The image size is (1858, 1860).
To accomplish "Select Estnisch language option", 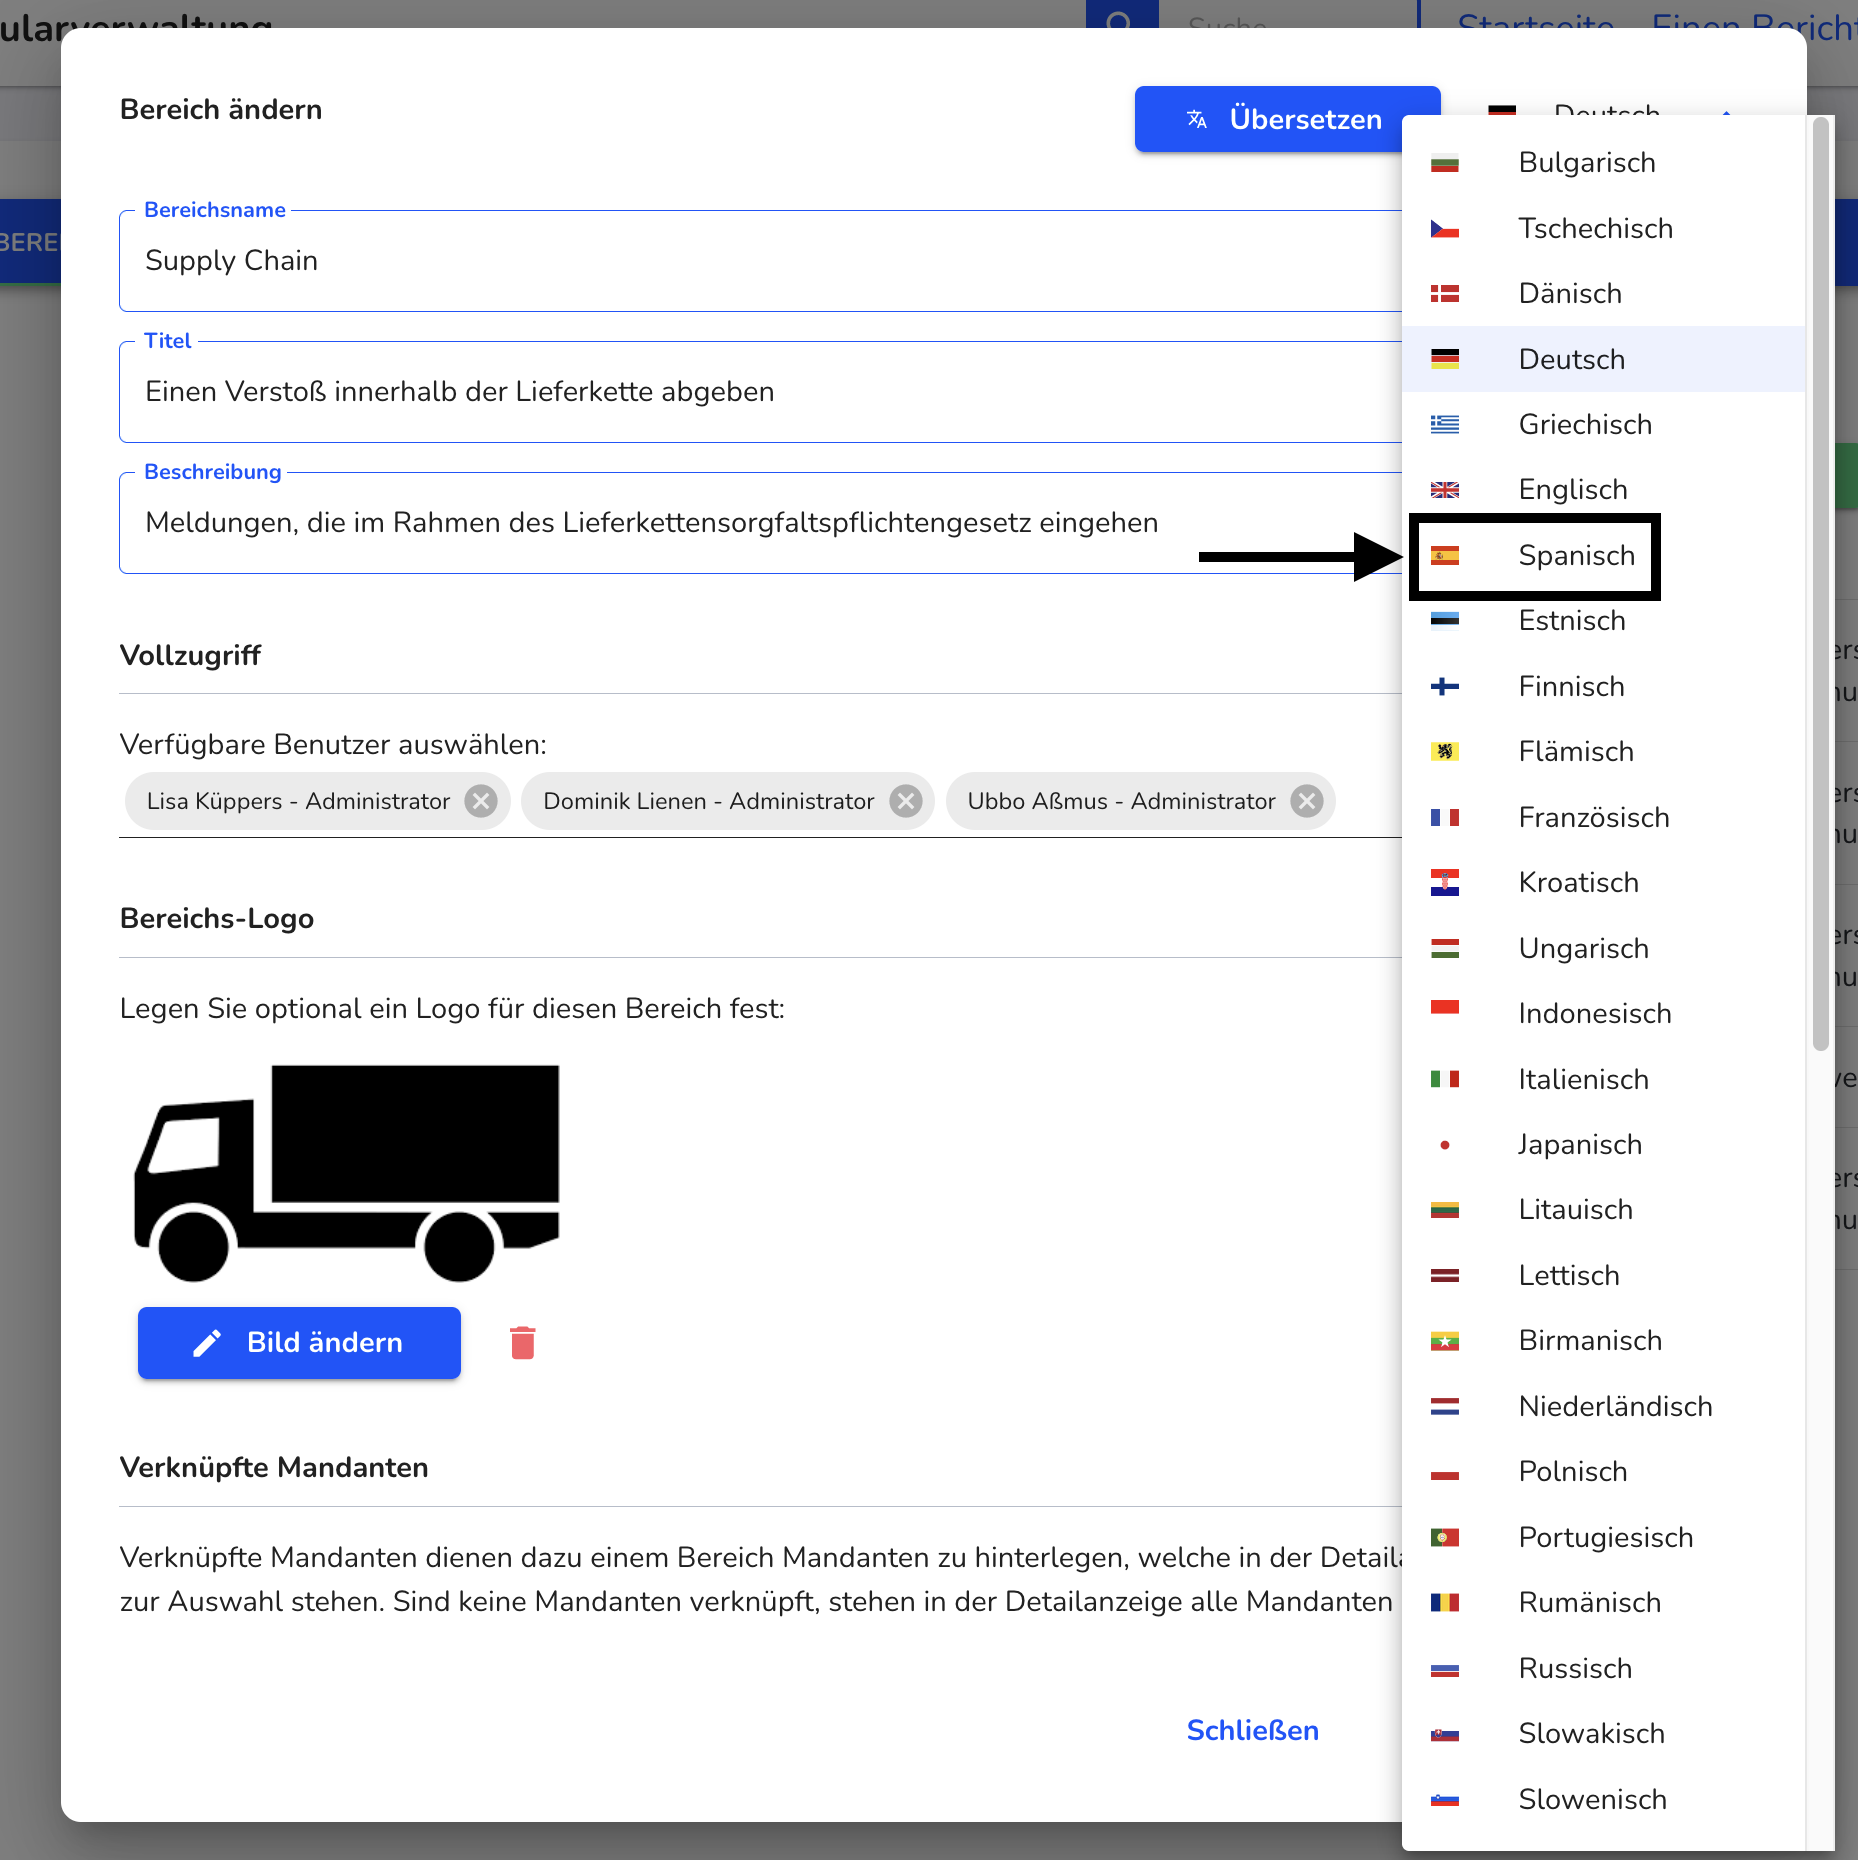I will tap(1604, 620).
